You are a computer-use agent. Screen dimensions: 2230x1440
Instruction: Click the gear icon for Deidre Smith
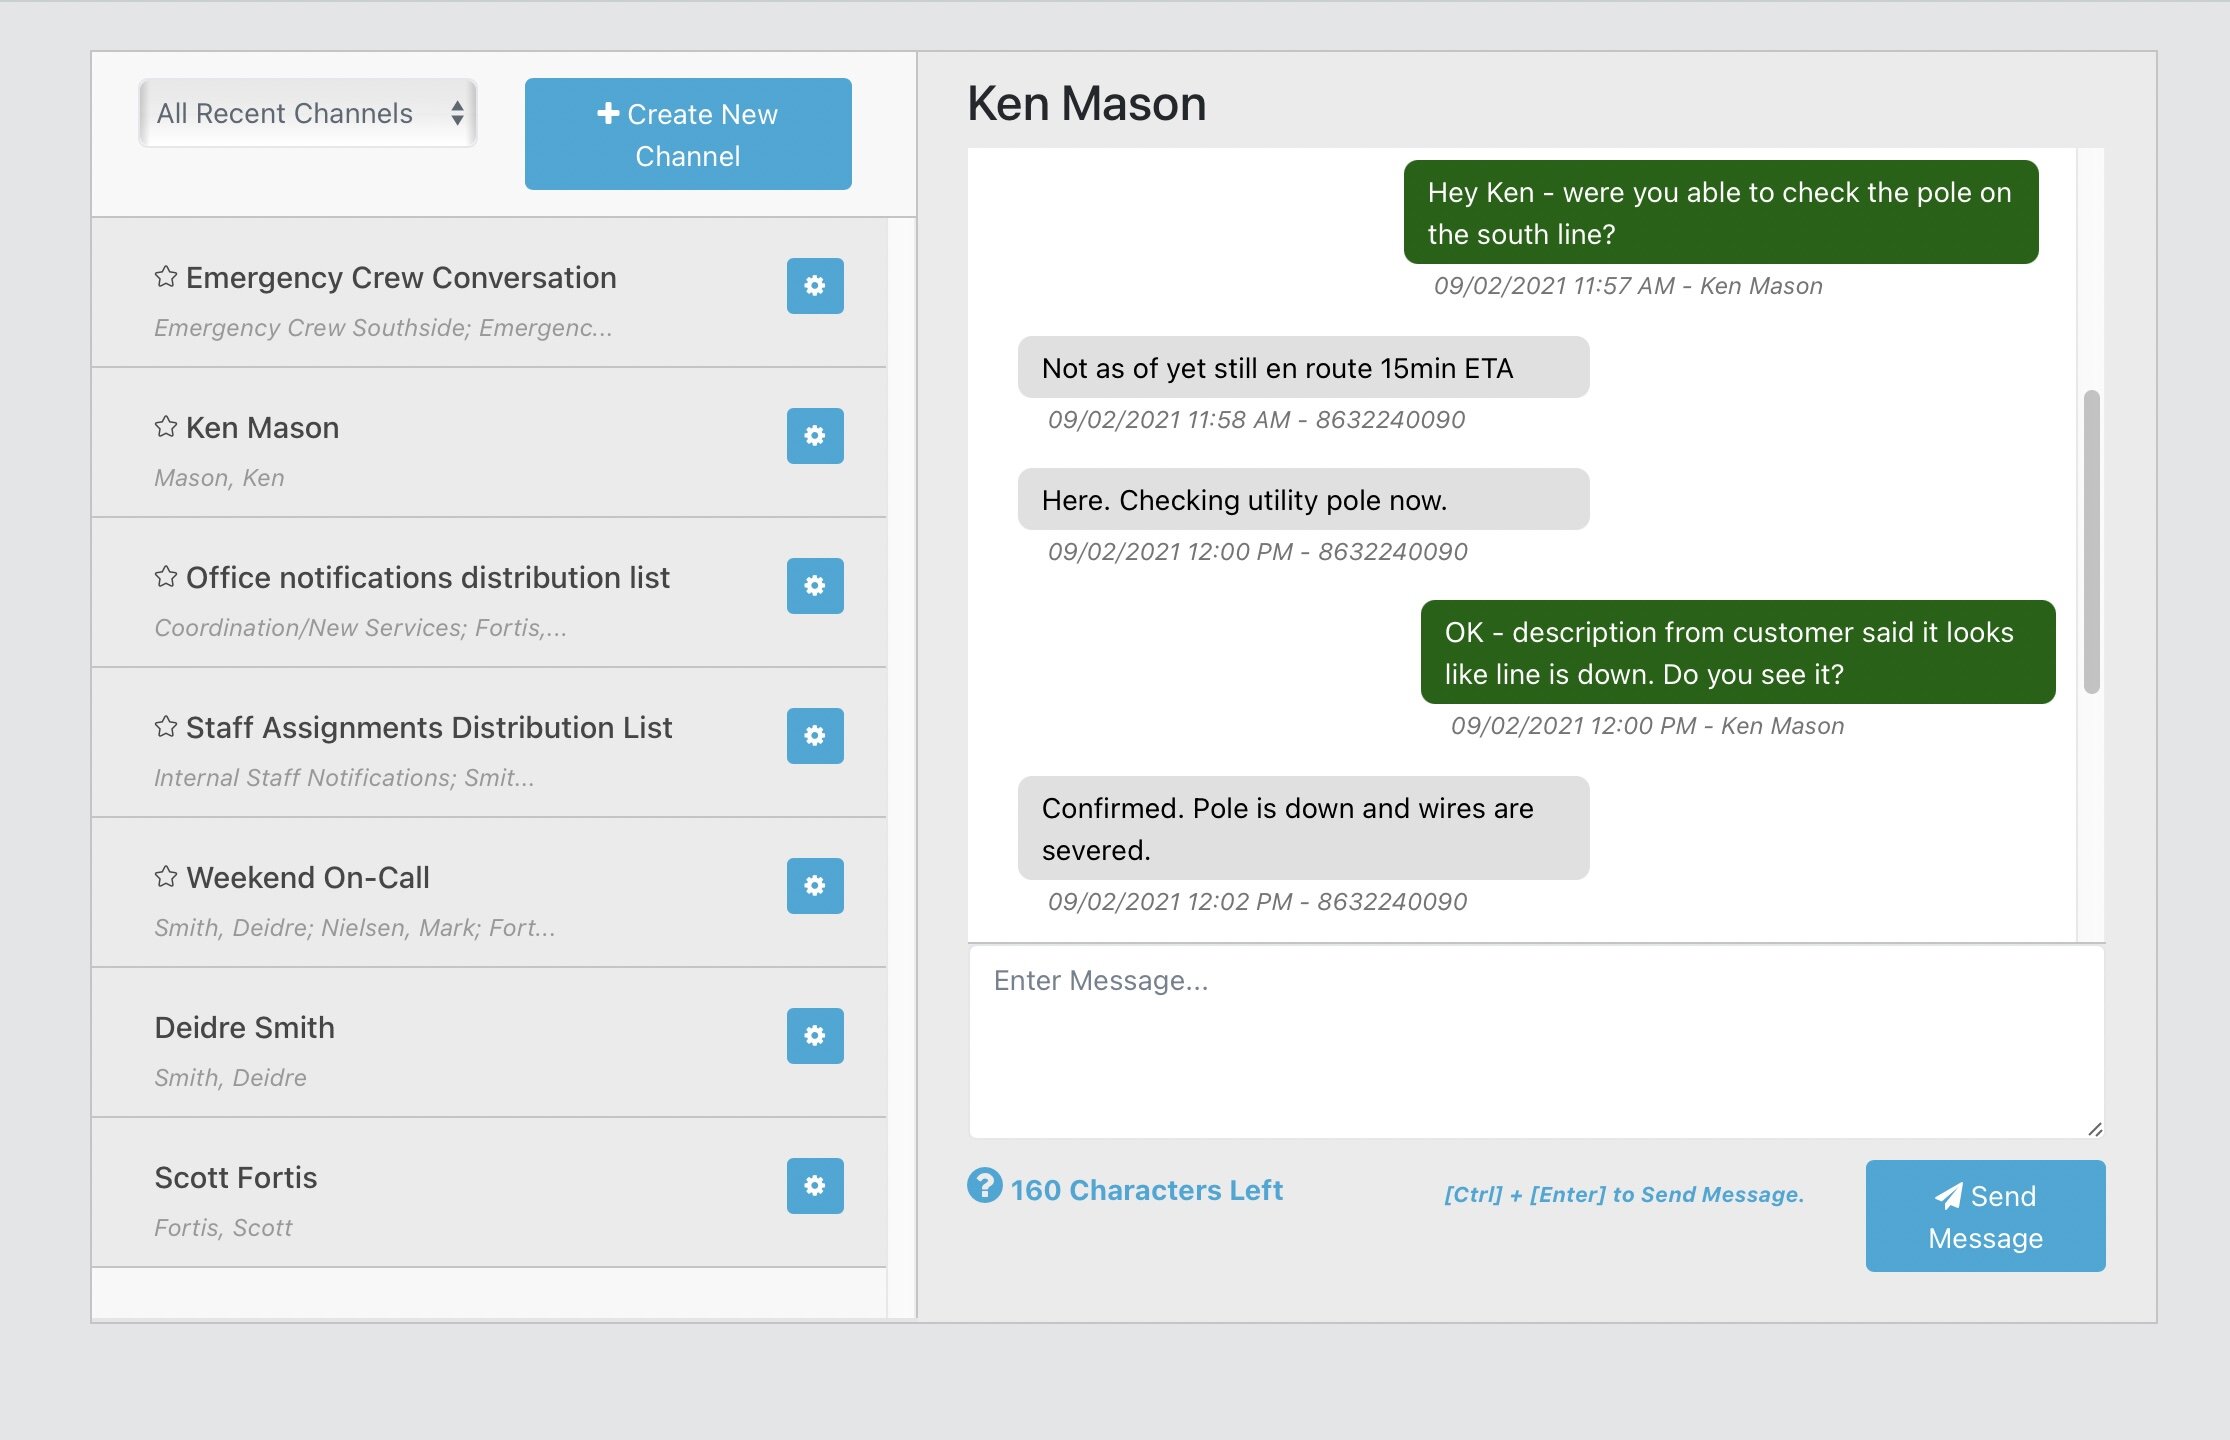(x=815, y=1036)
